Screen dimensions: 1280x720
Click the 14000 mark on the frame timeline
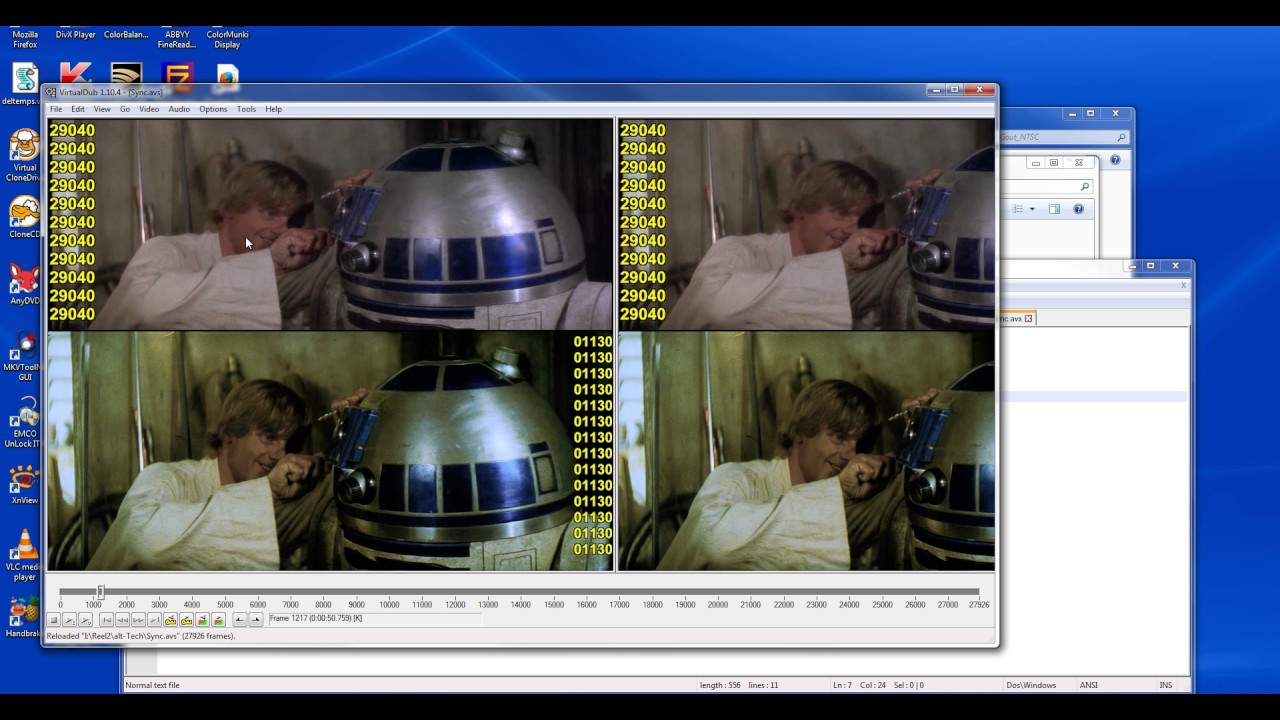point(521,605)
